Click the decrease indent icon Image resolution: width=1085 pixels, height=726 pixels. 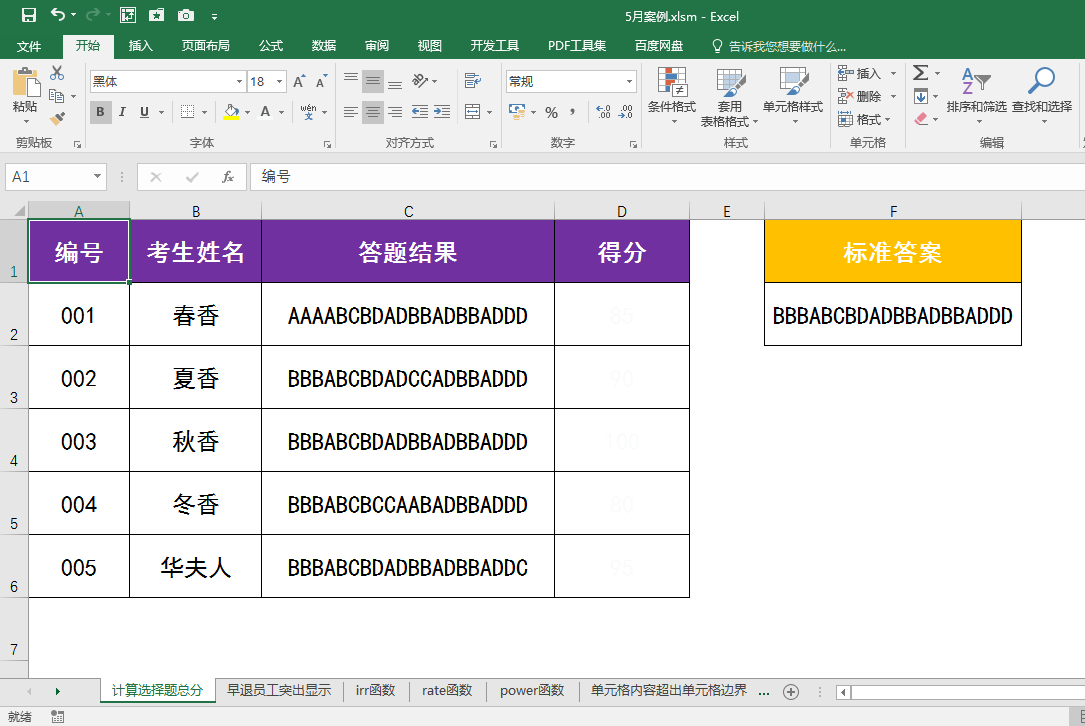tap(419, 111)
